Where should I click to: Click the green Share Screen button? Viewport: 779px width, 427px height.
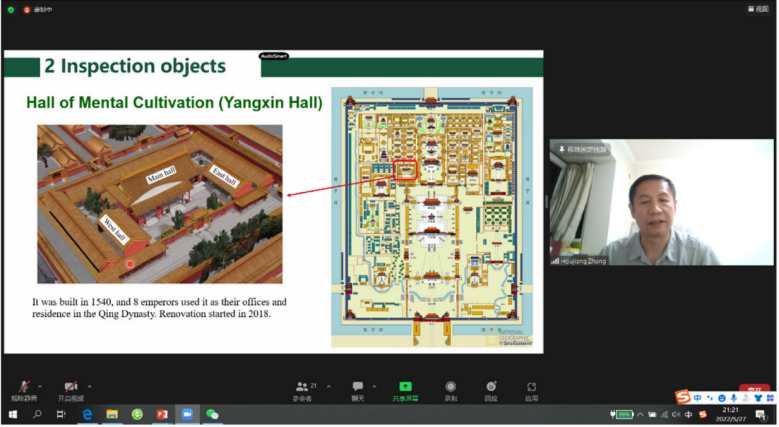[405, 389]
